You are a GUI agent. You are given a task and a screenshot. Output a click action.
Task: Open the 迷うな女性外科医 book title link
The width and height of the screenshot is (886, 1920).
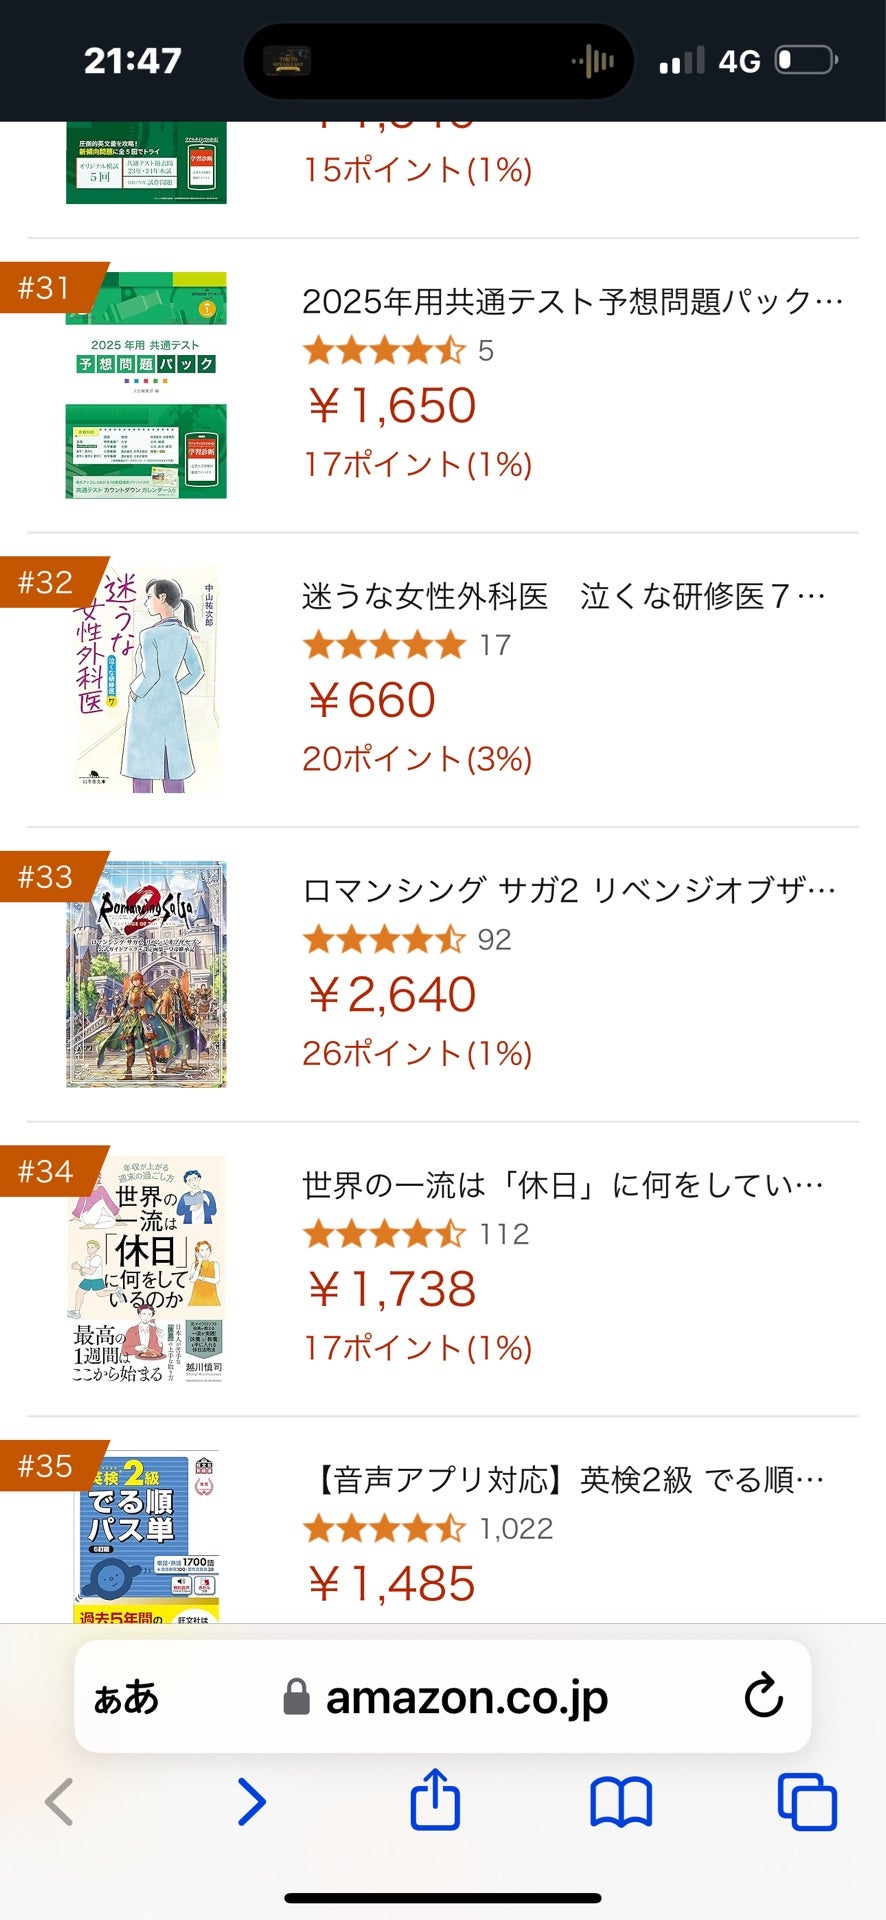point(564,596)
